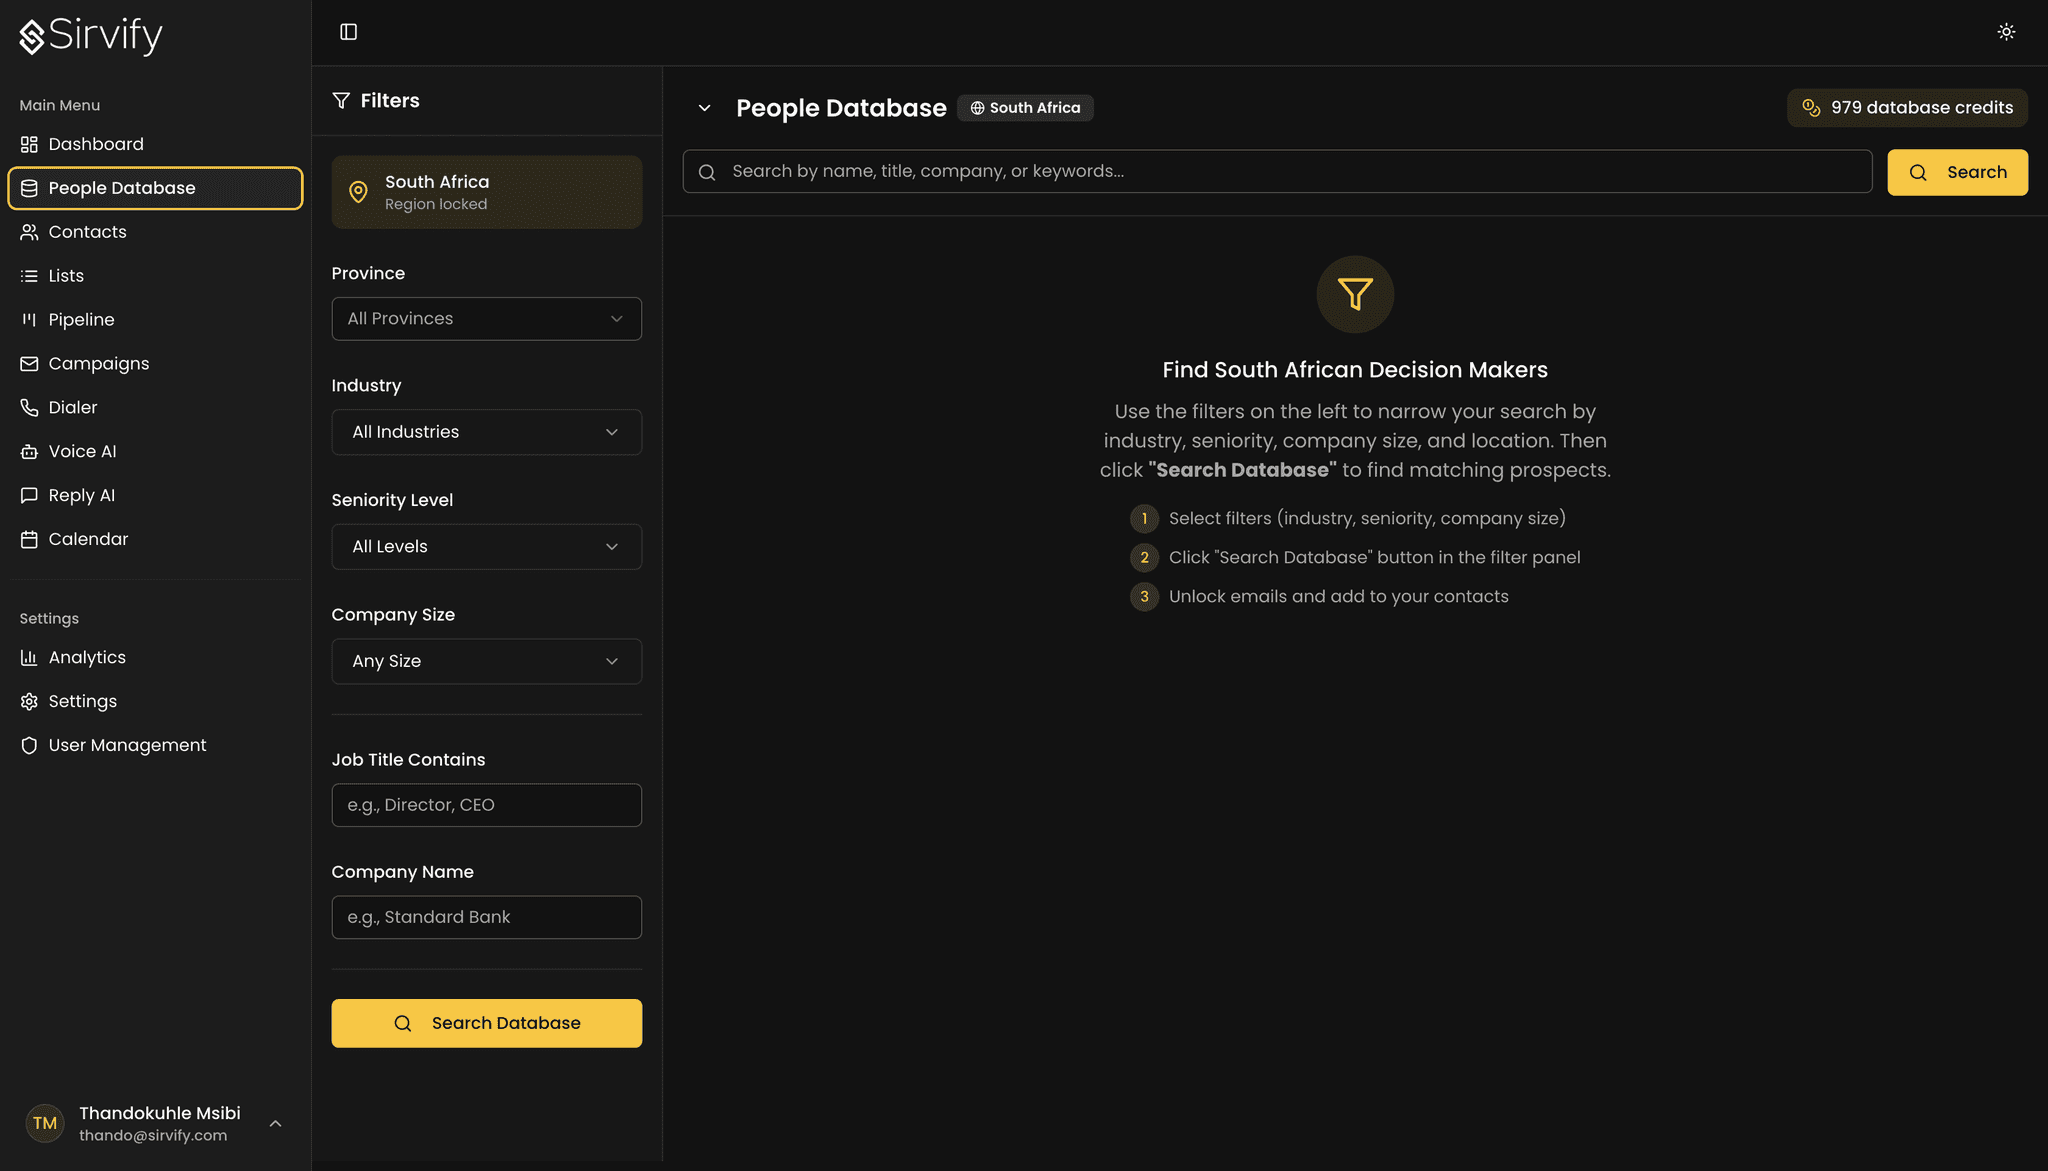This screenshot has height=1171, width=2048.
Task: Click the yellow Search Database button
Action: click(486, 1023)
